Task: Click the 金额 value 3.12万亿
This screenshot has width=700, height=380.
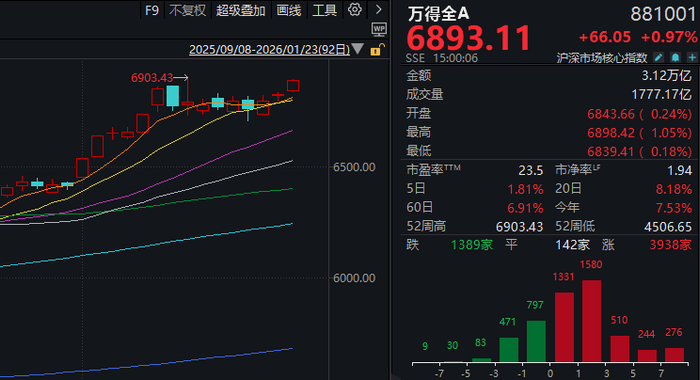Action: [667, 75]
